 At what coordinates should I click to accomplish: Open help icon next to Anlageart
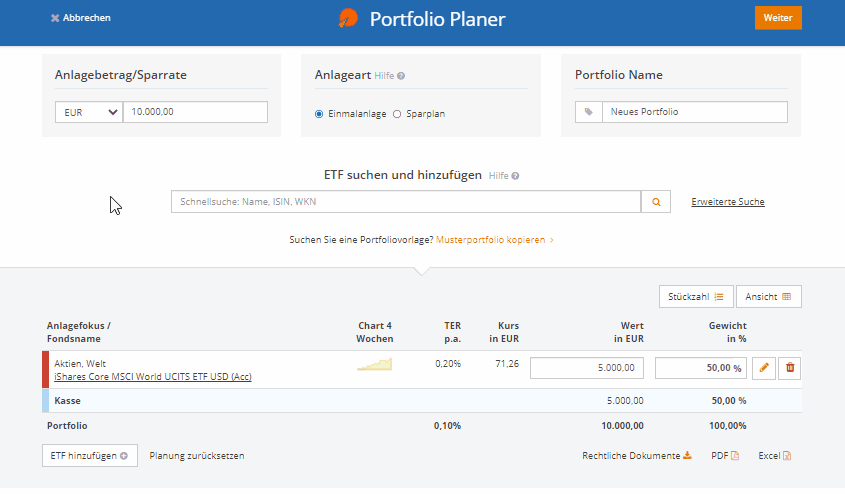tap(401, 76)
